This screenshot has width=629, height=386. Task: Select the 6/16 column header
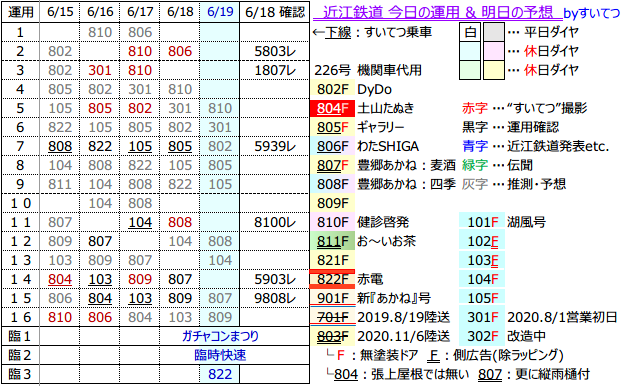click(x=100, y=12)
